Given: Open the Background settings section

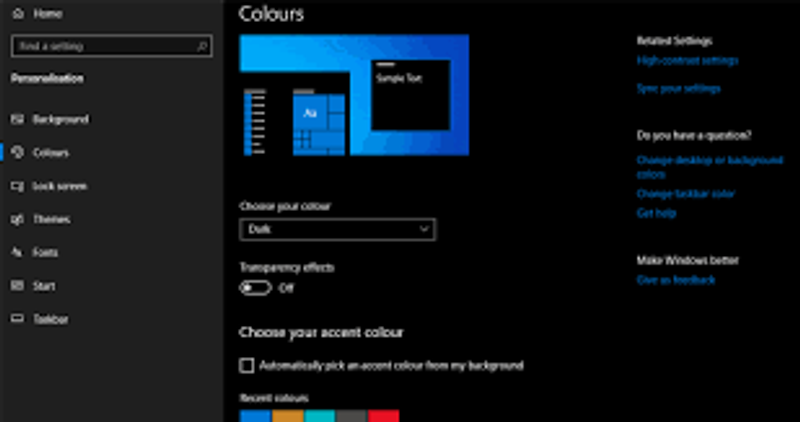Looking at the screenshot, I should click(61, 119).
